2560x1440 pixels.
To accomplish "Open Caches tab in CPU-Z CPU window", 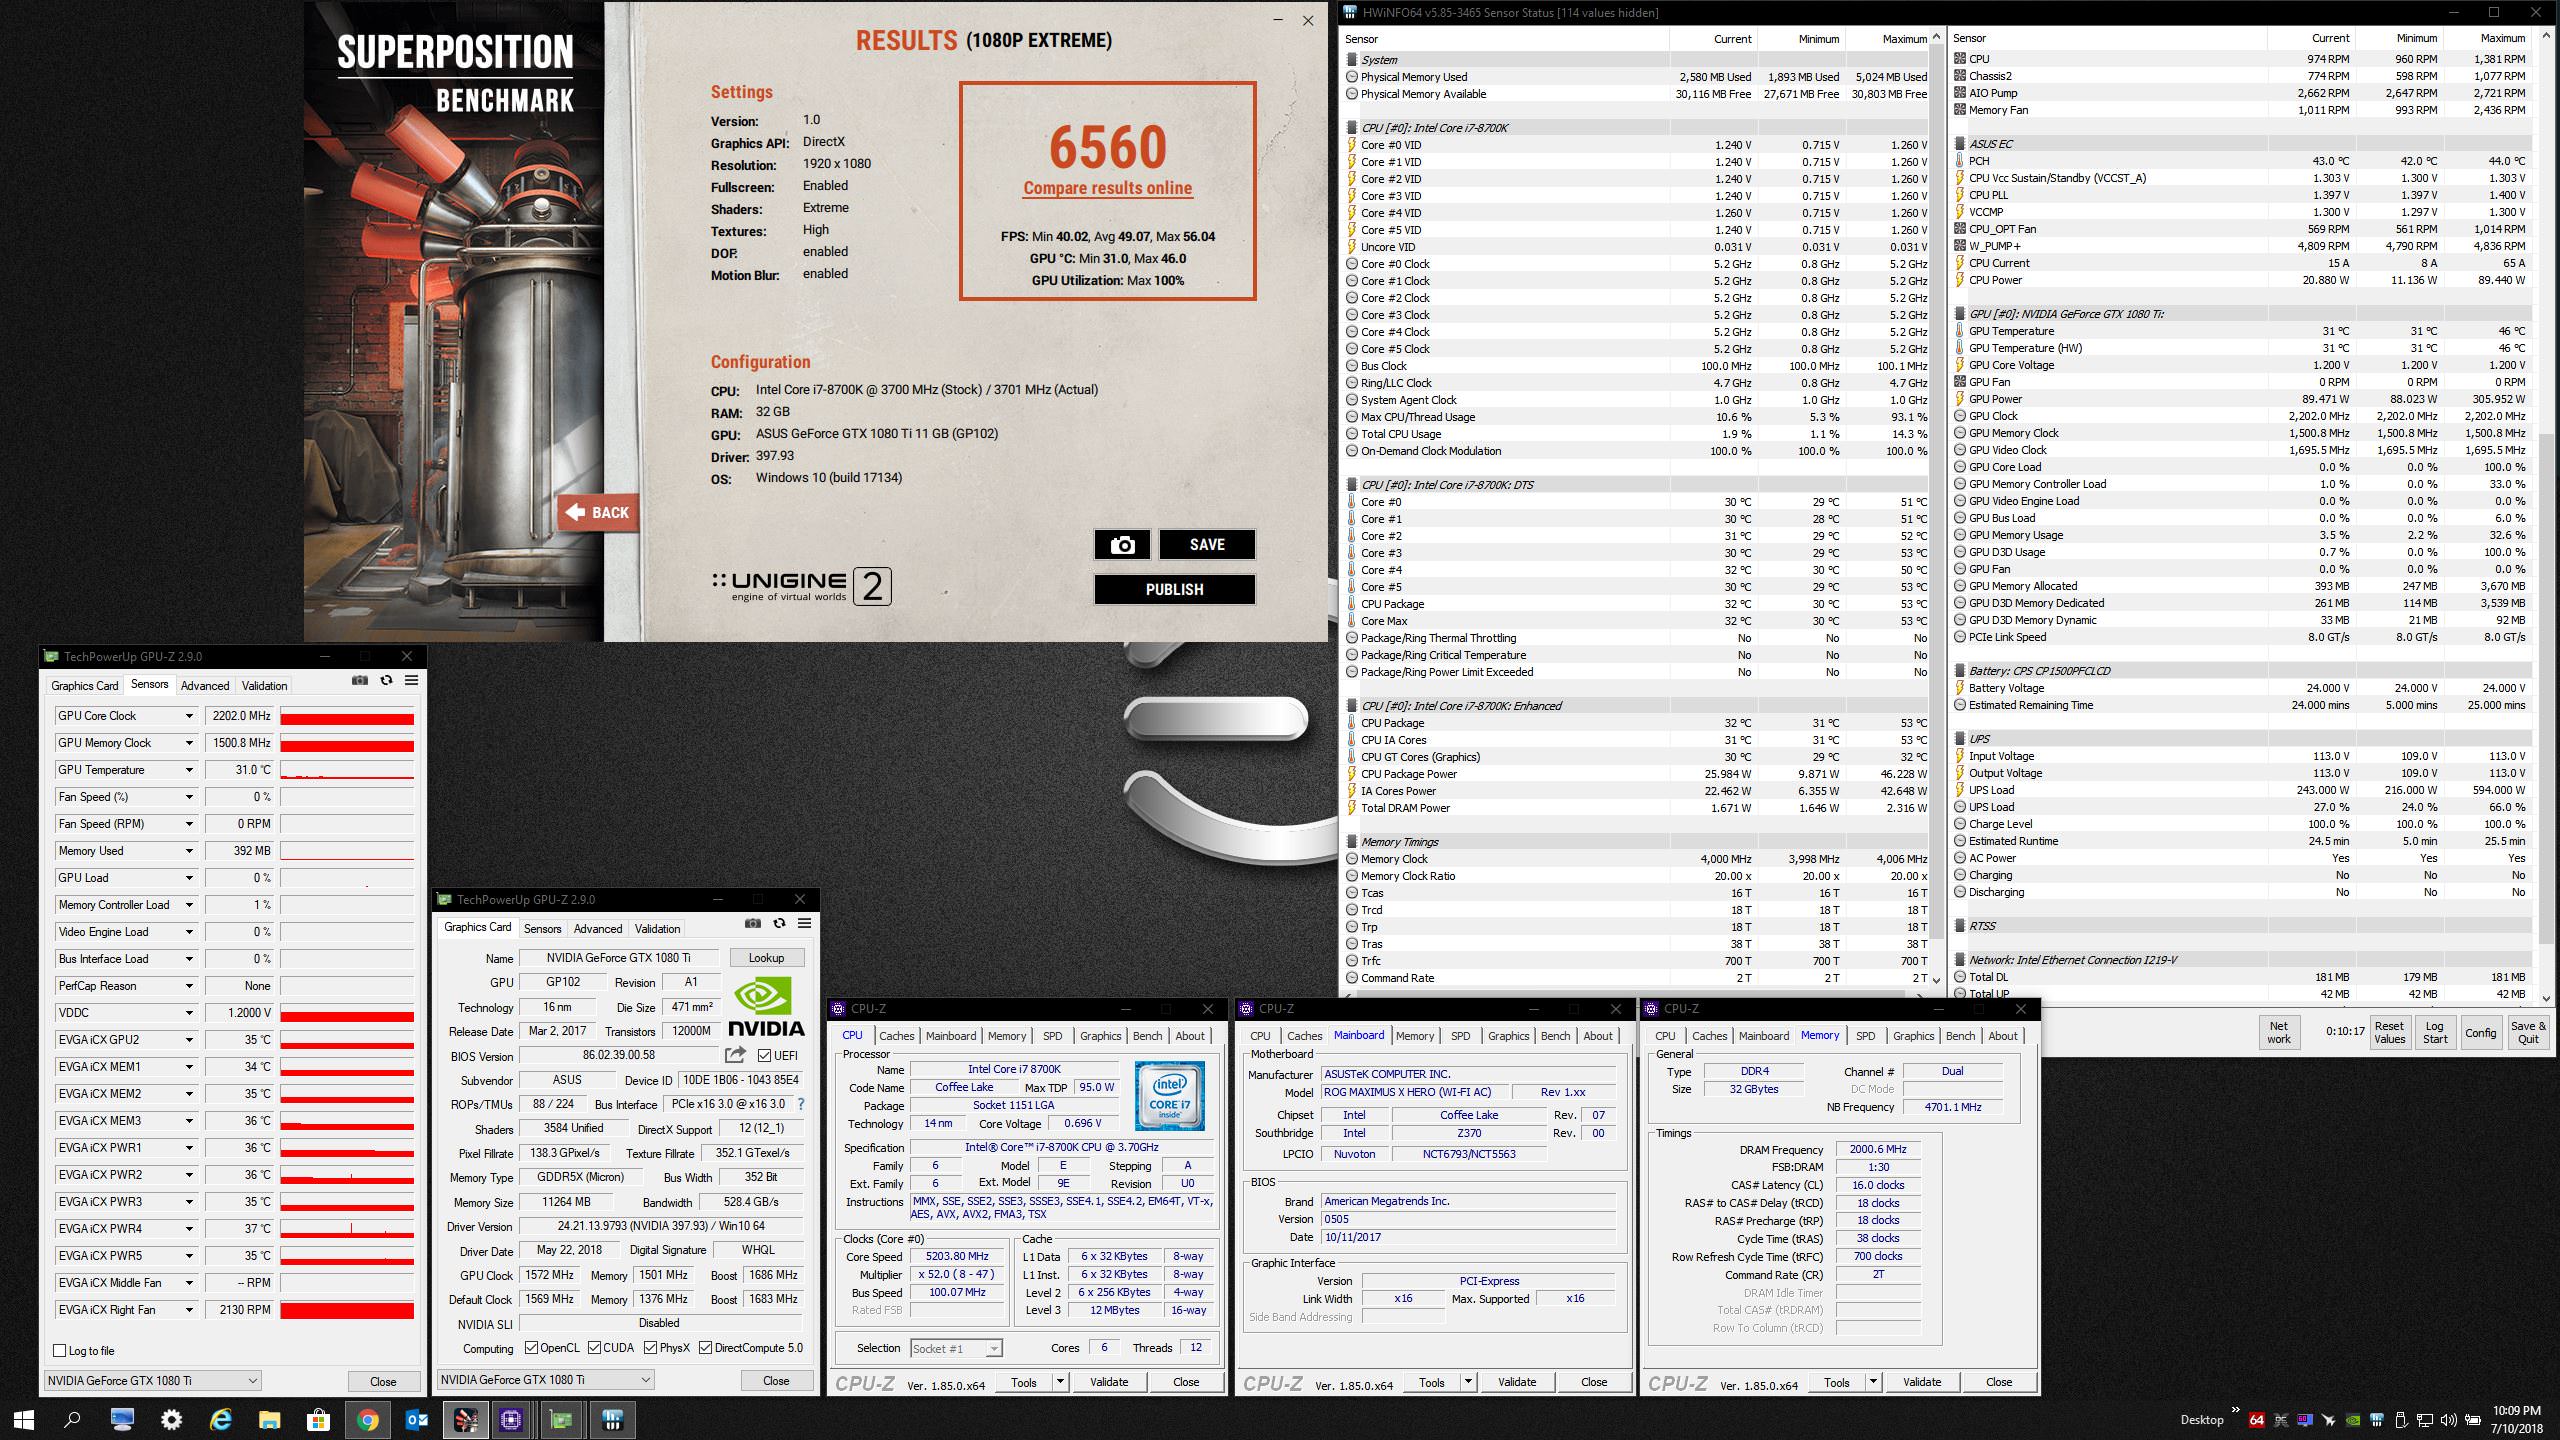I will pos(896,1036).
